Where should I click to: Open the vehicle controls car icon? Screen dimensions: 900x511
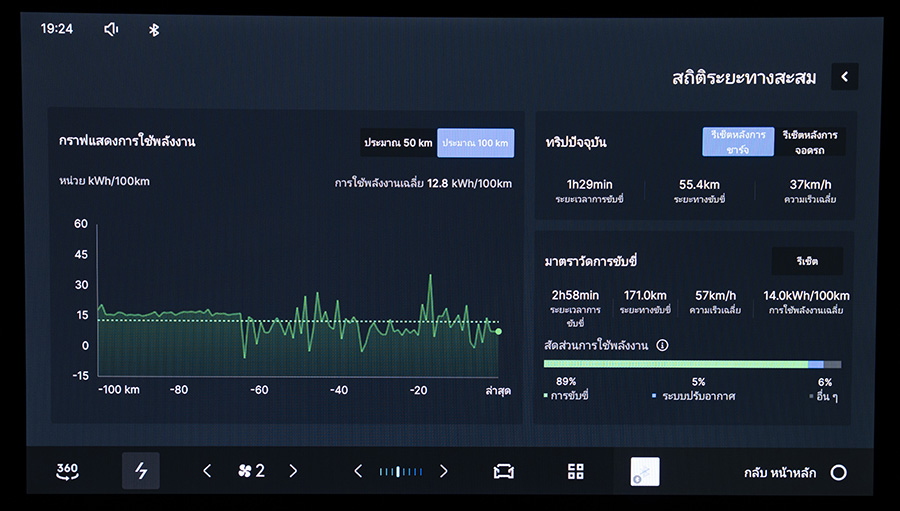point(503,471)
